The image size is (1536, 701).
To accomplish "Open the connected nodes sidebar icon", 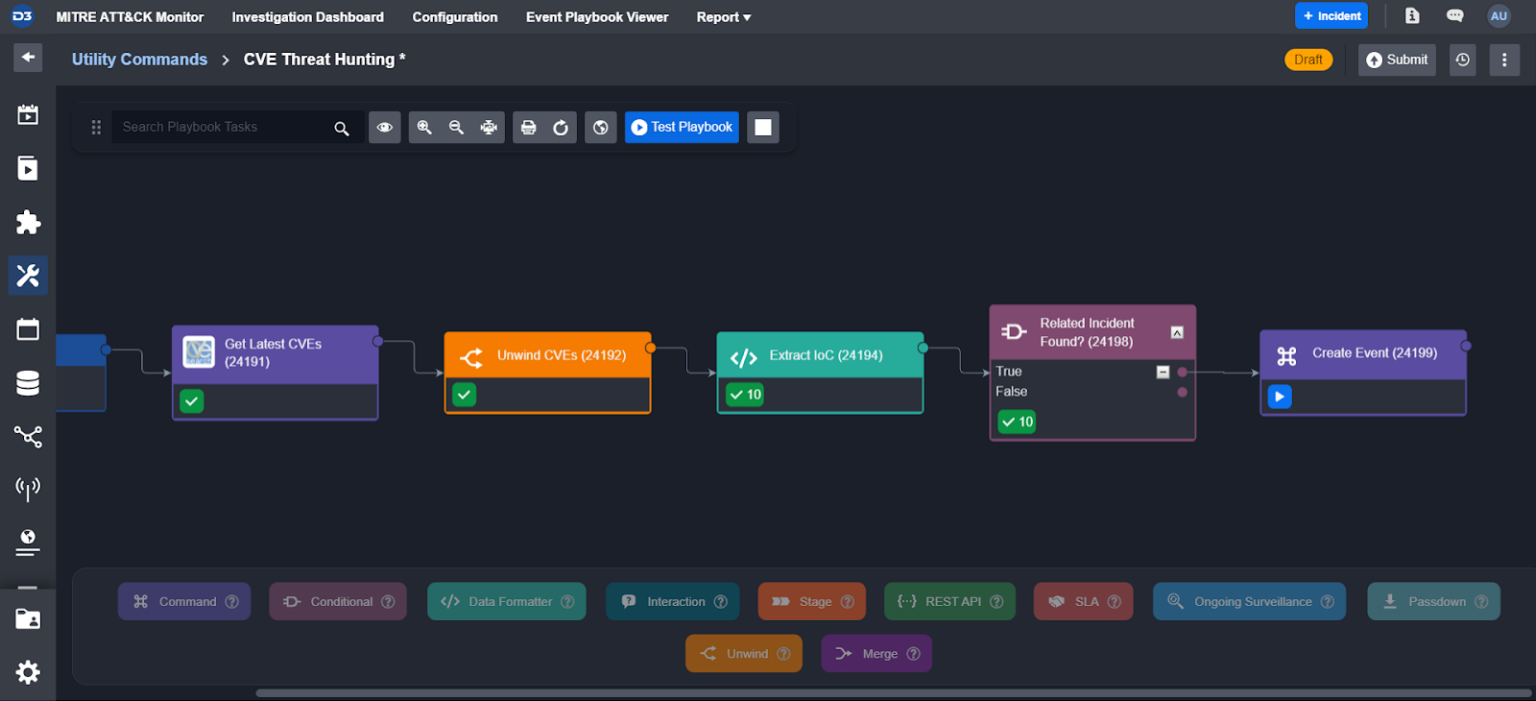I will coord(28,436).
